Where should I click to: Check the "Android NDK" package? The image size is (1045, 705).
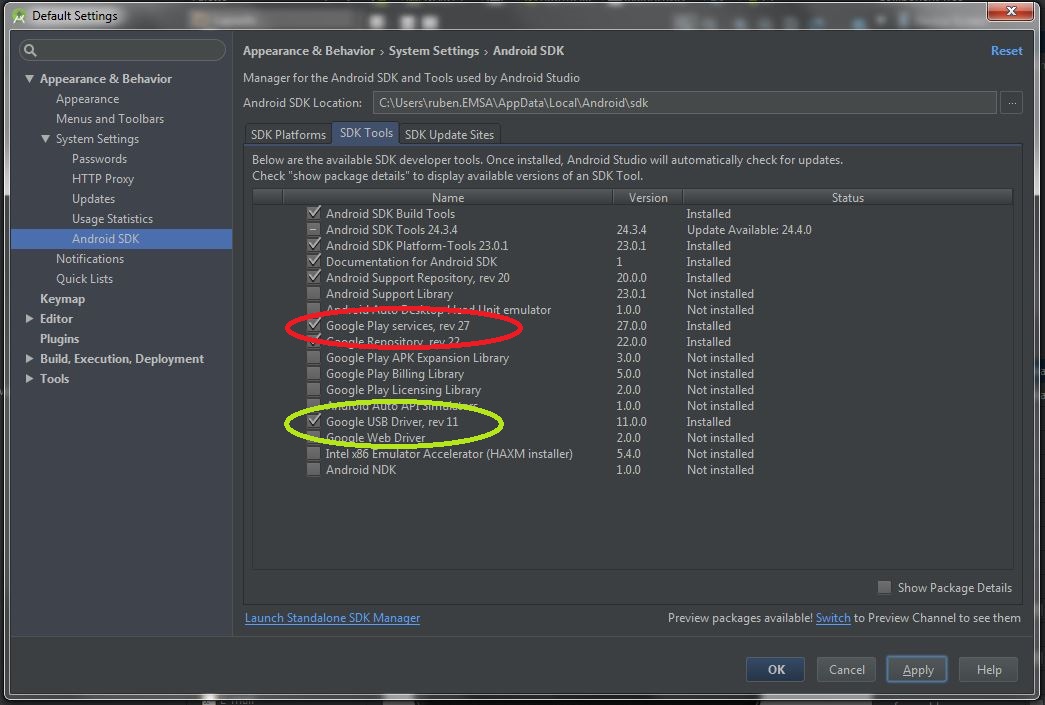(x=313, y=469)
